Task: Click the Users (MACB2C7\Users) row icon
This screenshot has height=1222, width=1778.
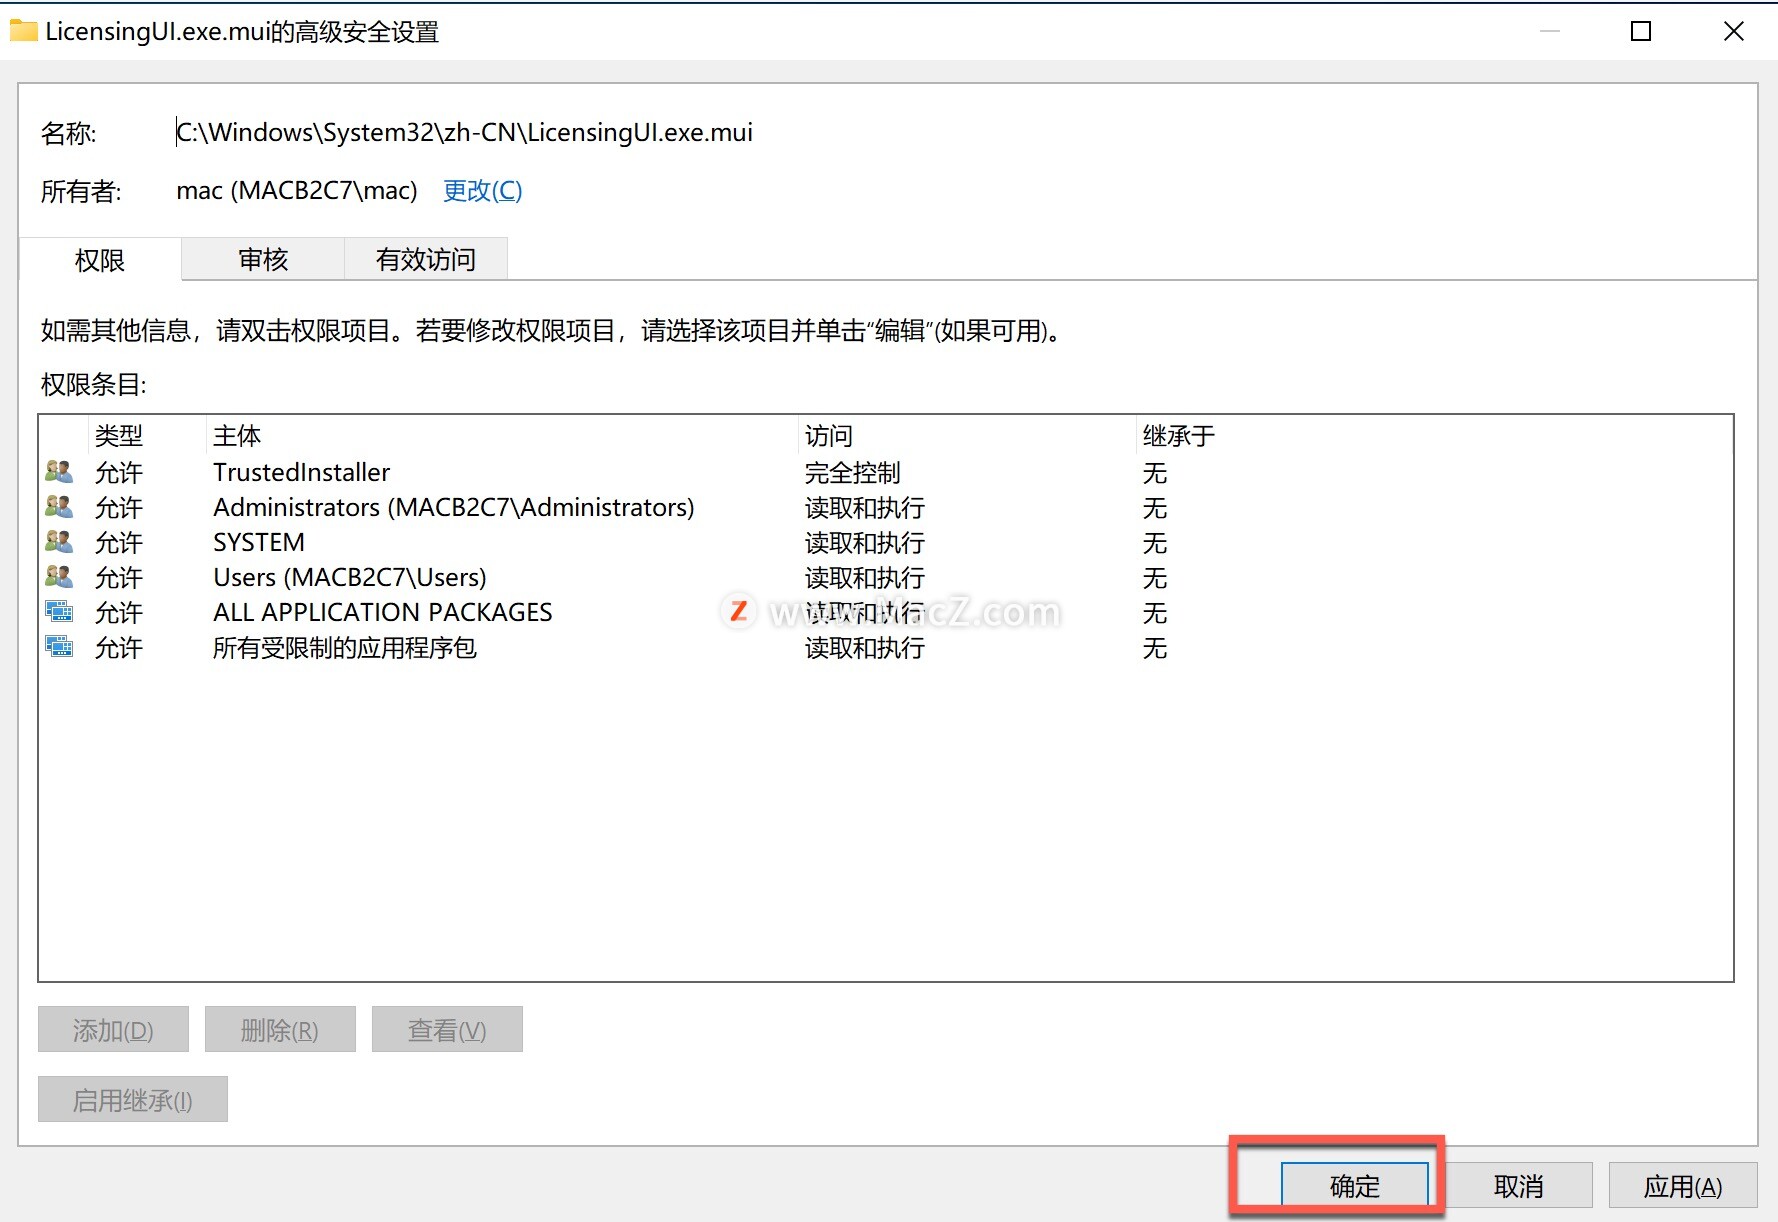Action: [x=59, y=576]
